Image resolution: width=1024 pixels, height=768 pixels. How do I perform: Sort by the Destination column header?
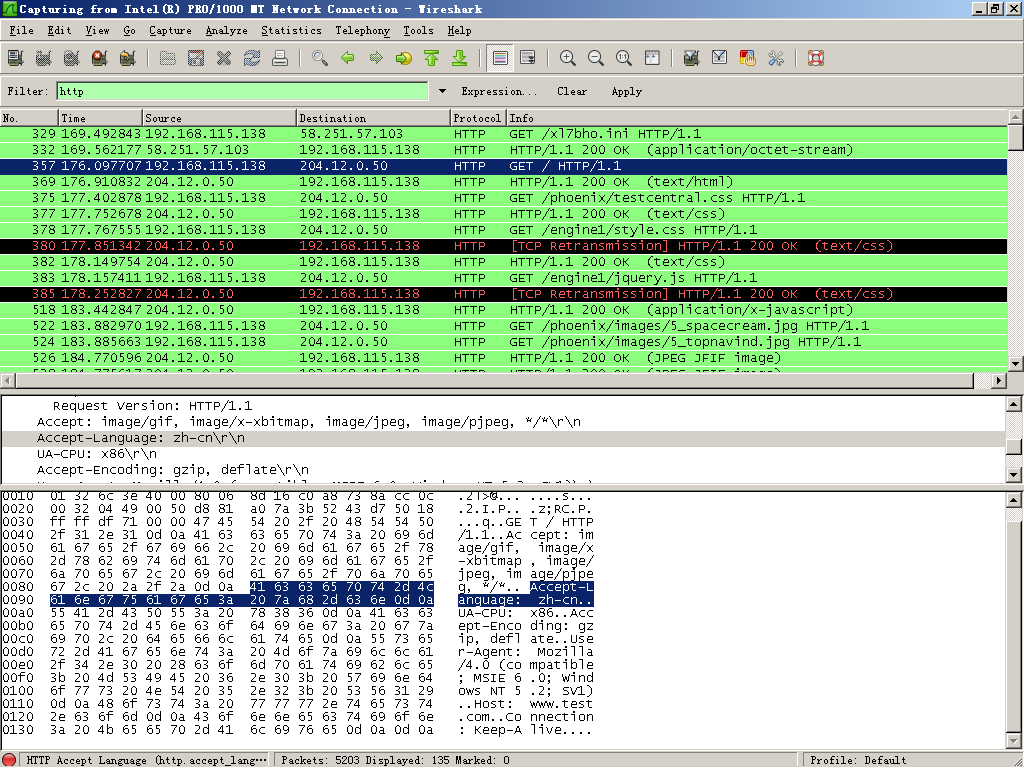click(374, 118)
